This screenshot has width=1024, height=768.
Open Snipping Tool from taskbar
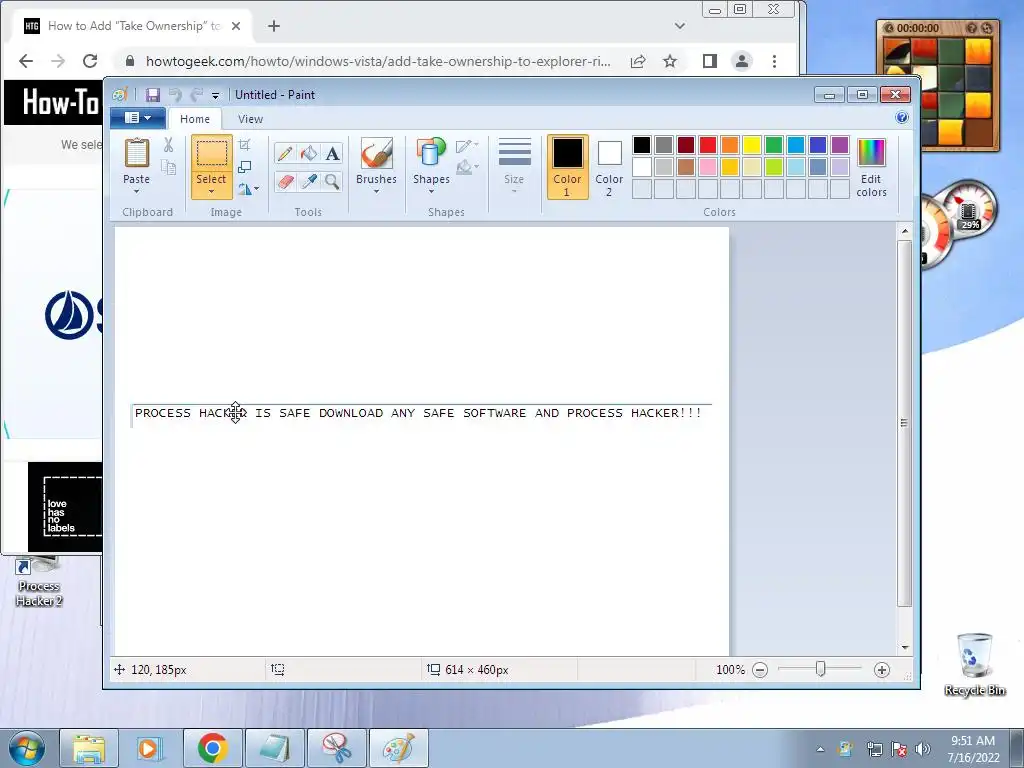pos(337,748)
